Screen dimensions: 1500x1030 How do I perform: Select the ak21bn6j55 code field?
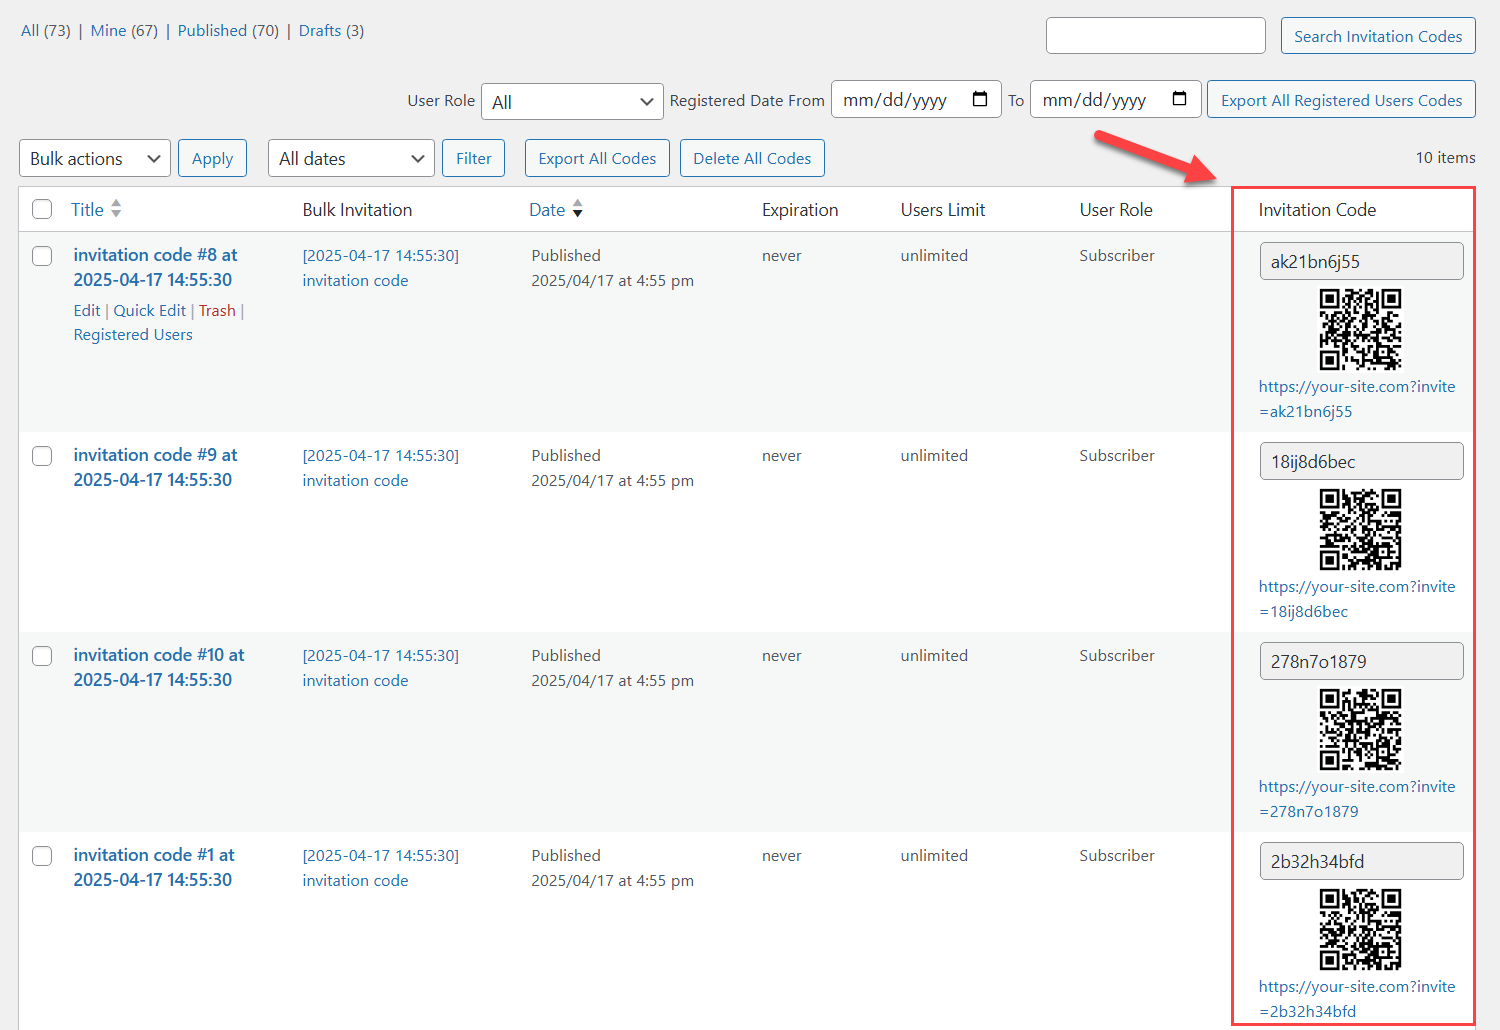click(x=1361, y=261)
